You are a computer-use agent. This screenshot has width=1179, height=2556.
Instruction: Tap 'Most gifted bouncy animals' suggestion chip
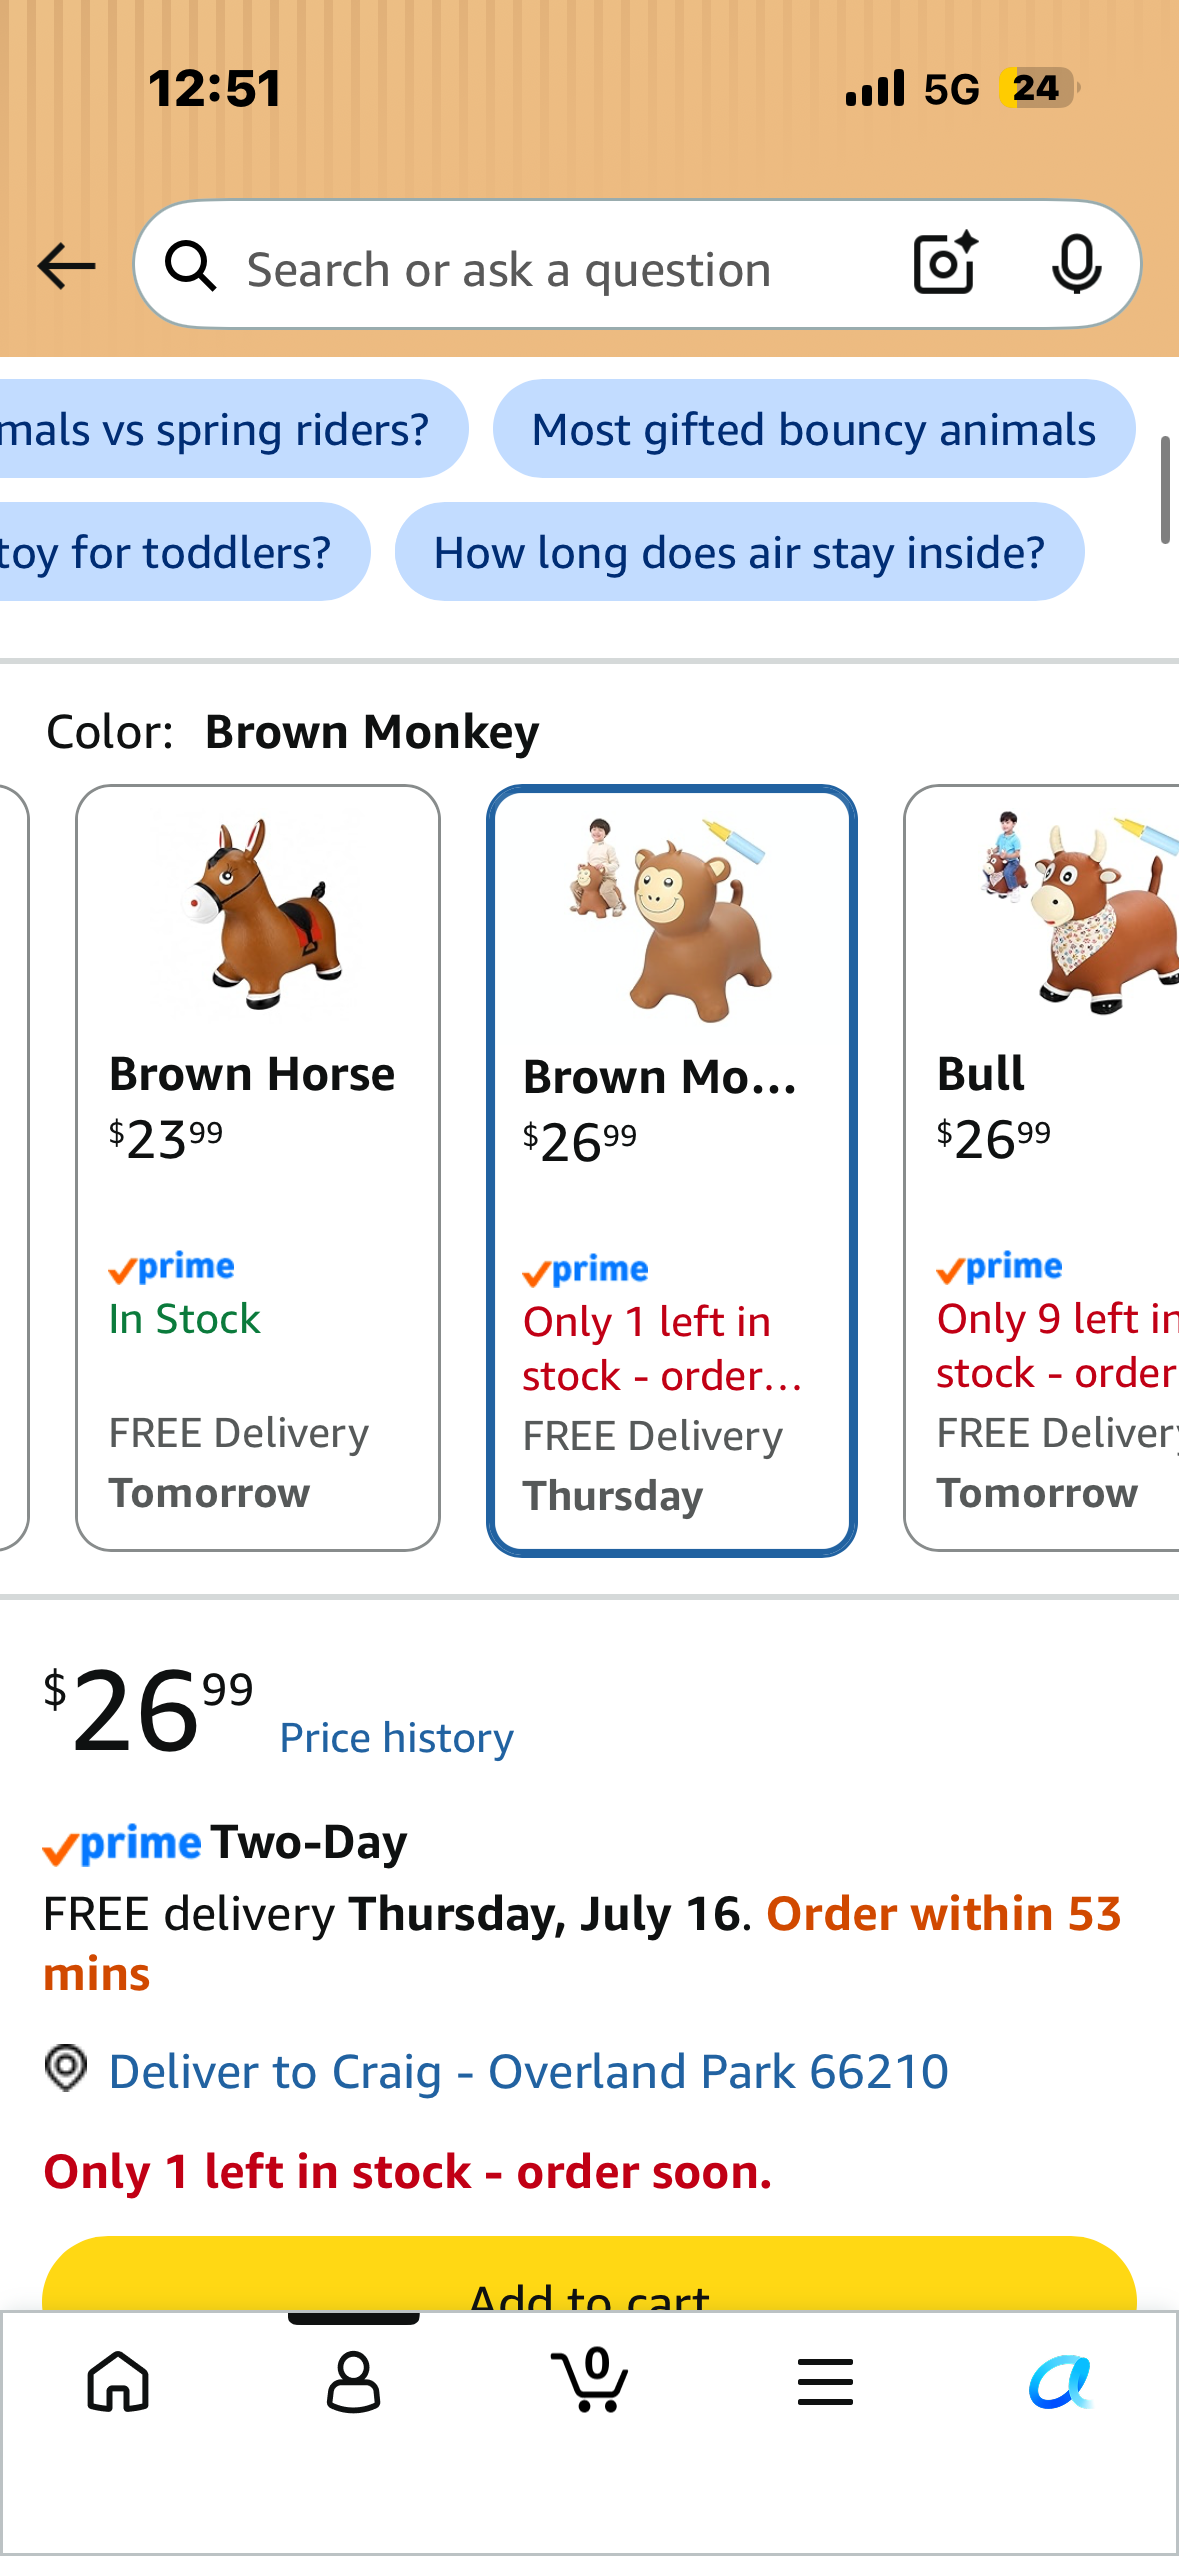pos(814,429)
